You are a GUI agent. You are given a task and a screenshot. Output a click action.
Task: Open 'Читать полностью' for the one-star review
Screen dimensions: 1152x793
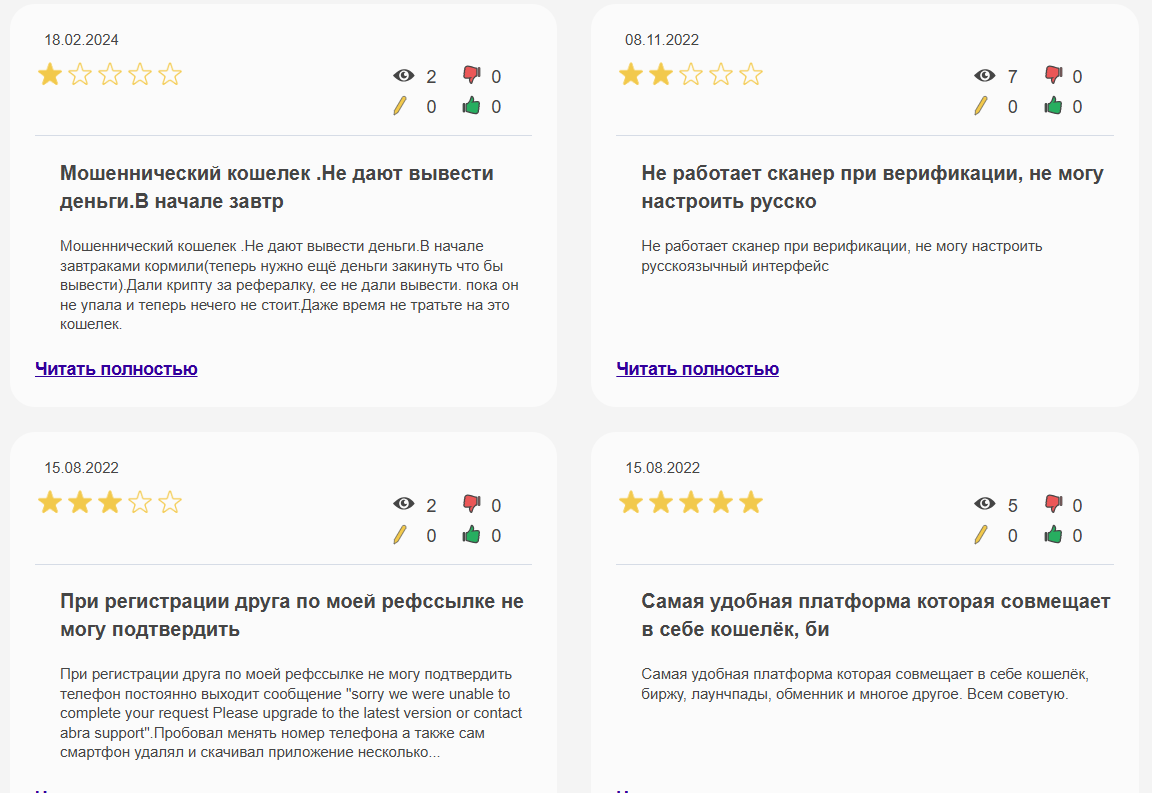(116, 369)
